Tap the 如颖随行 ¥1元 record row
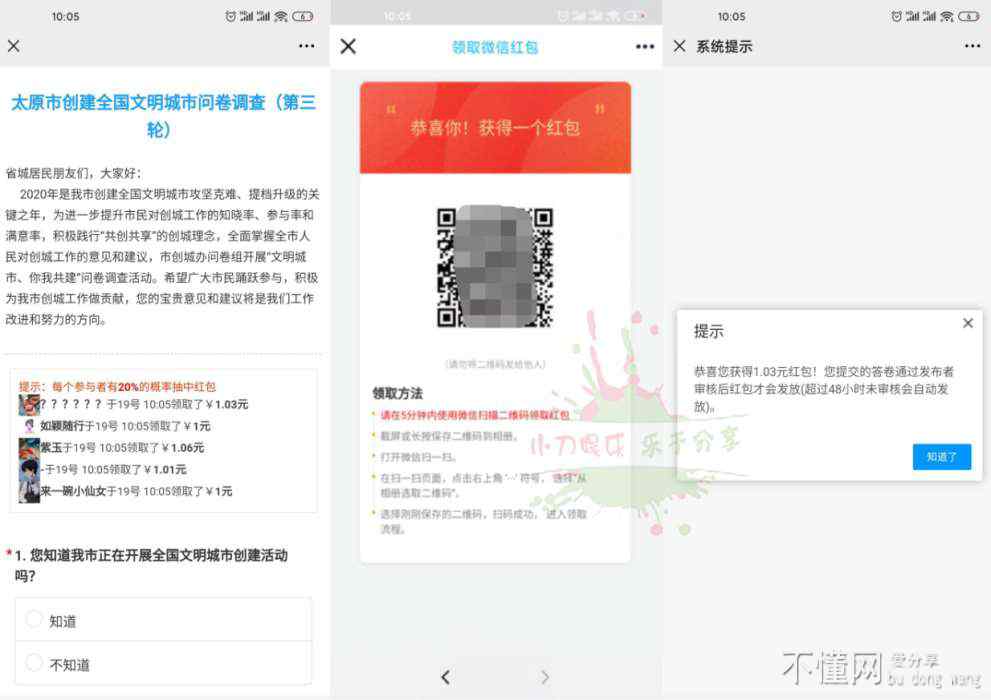Image resolution: width=991 pixels, height=700 pixels. coord(116,426)
